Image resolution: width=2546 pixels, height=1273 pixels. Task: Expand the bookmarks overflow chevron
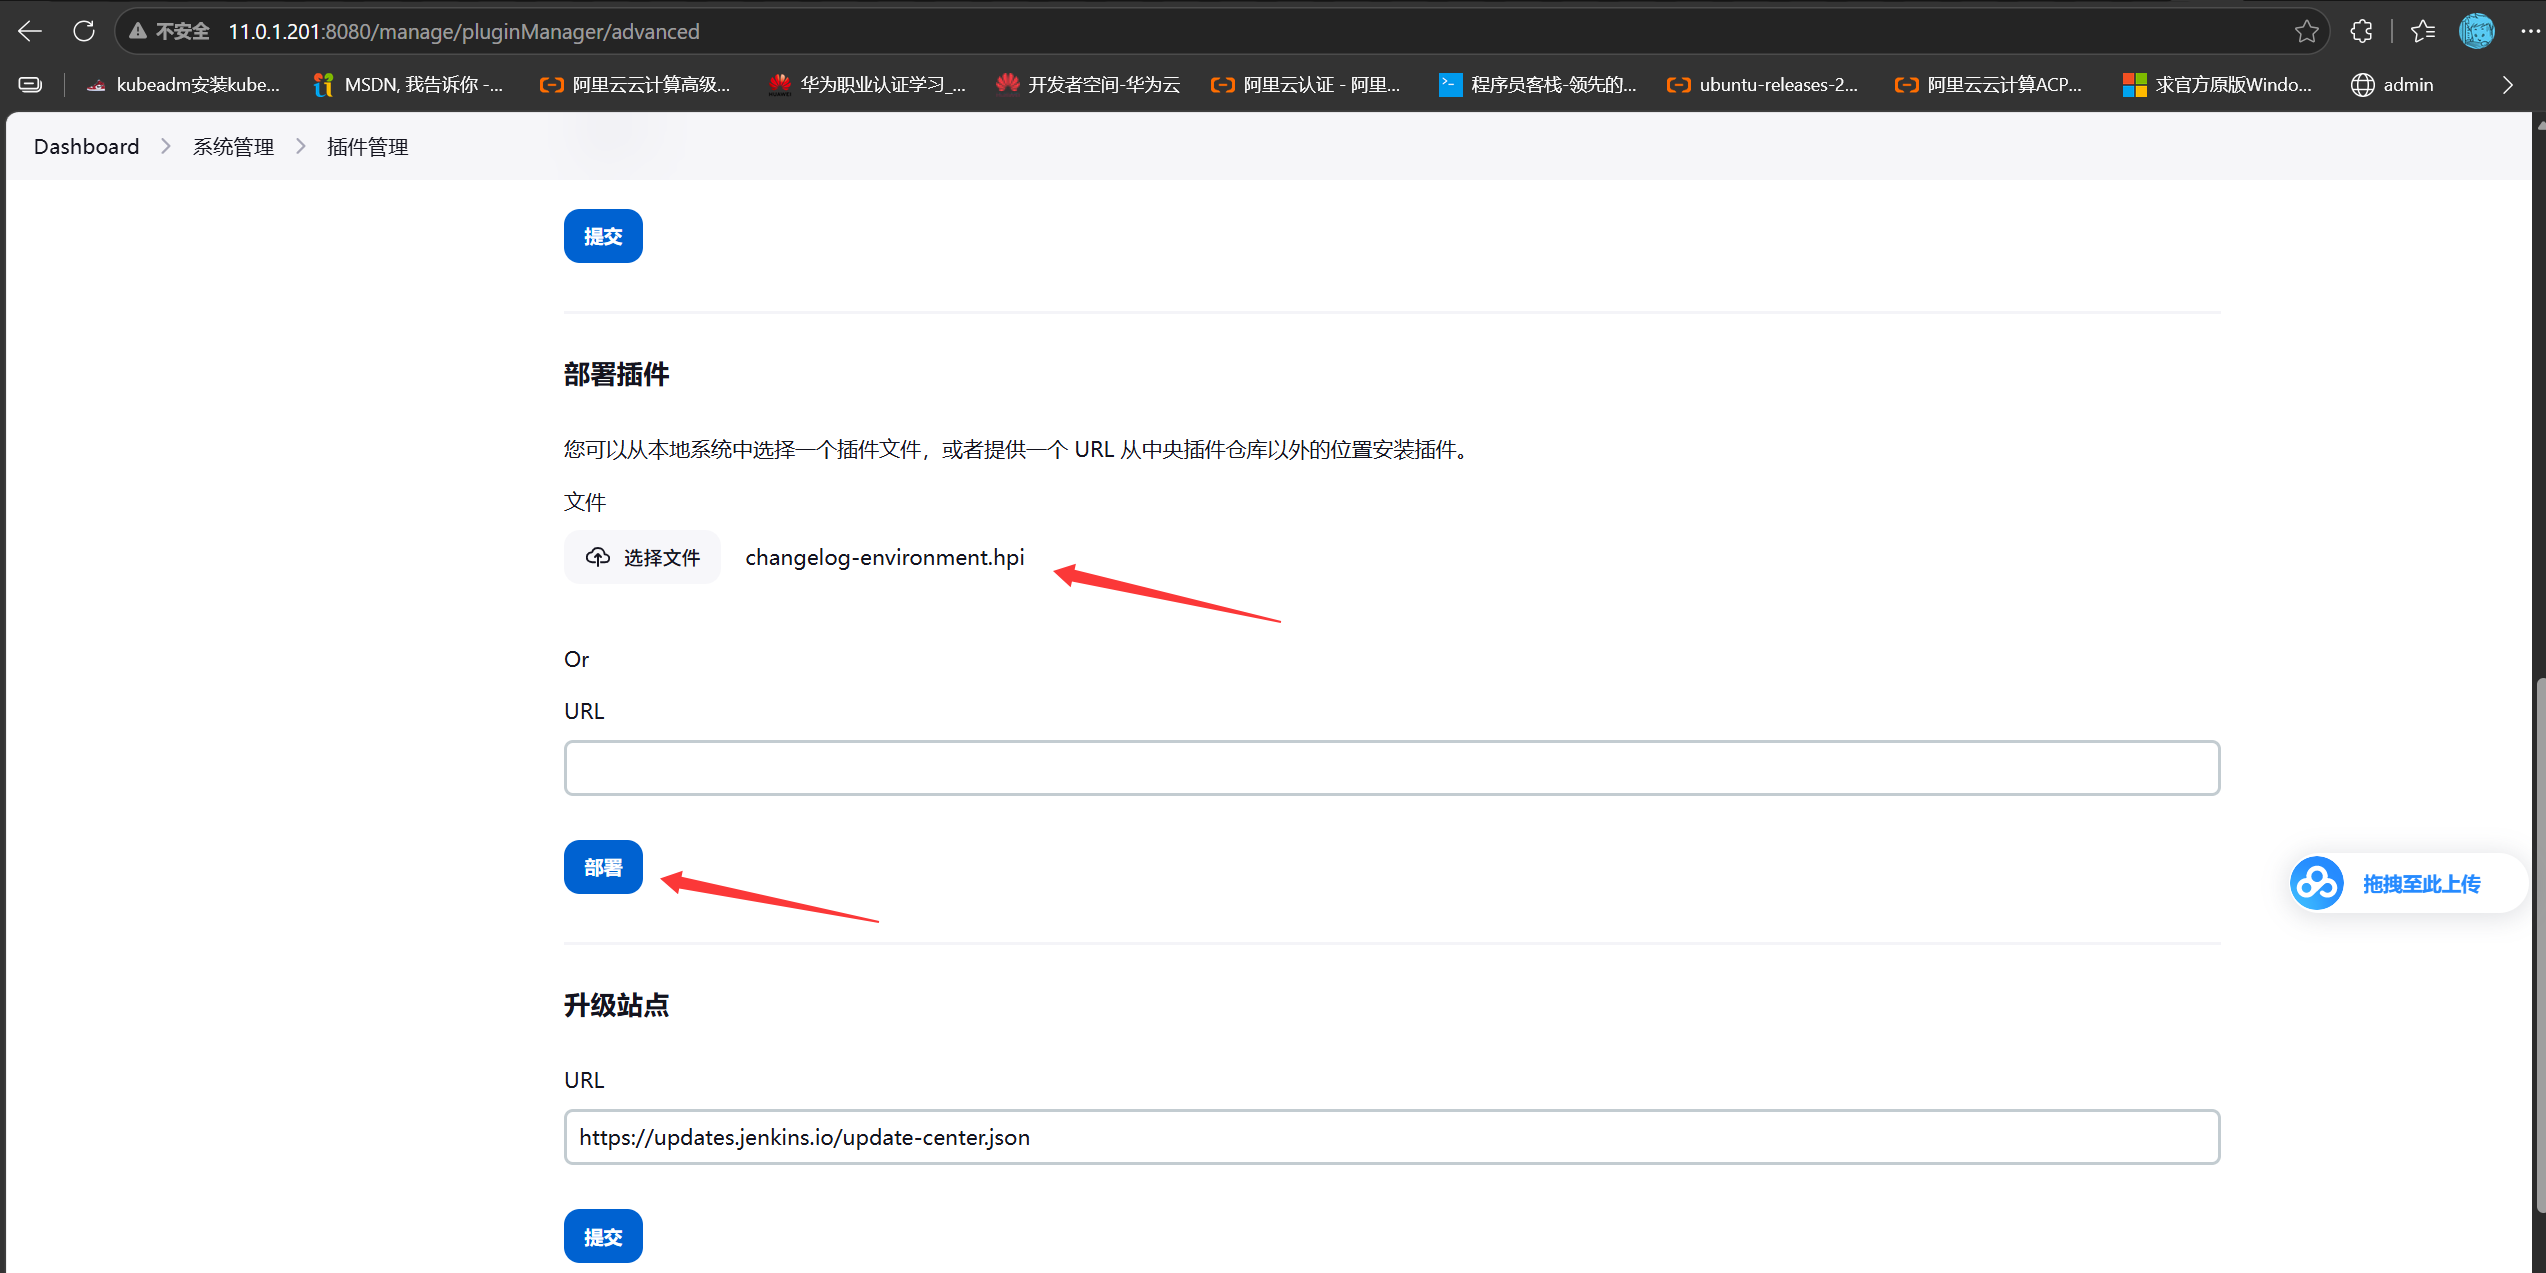[x=2507, y=85]
